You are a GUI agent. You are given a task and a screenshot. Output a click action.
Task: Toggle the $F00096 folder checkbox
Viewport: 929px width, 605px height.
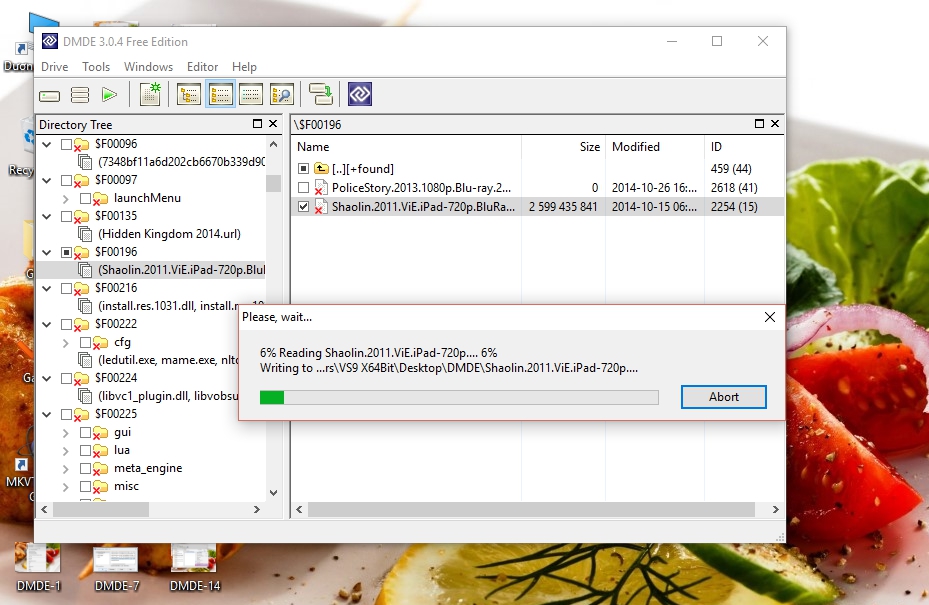tap(66, 145)
